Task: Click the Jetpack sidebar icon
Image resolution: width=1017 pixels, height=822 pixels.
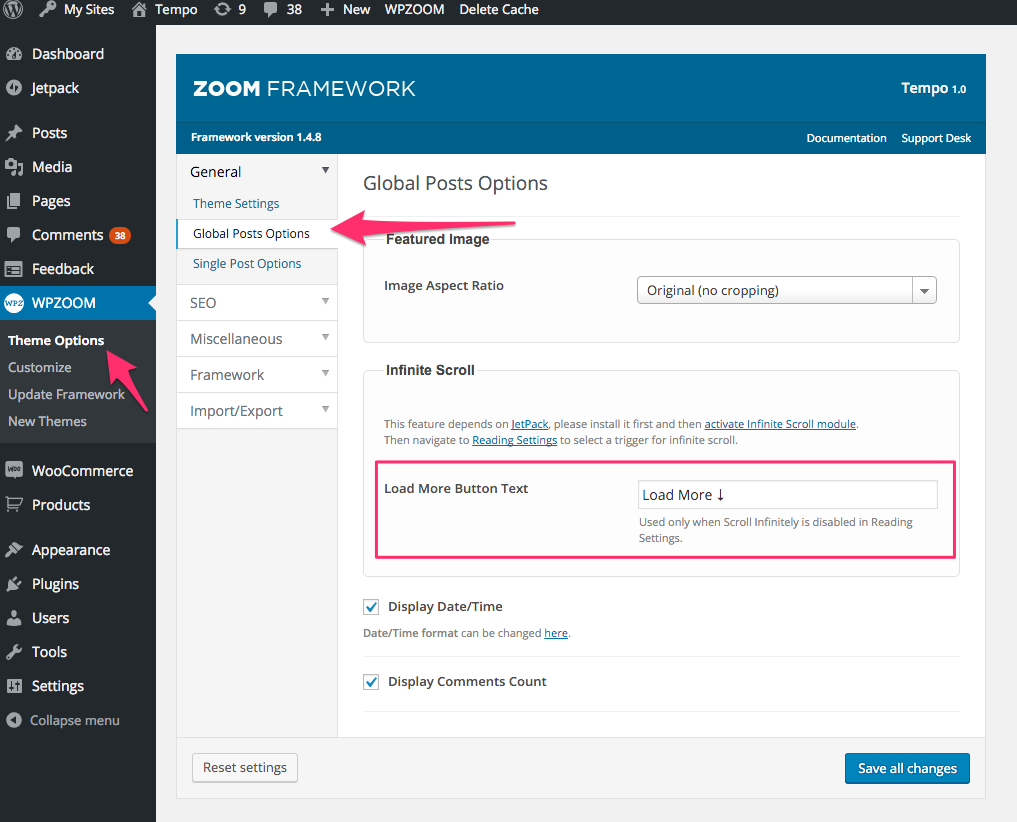Action: [14, 88]
